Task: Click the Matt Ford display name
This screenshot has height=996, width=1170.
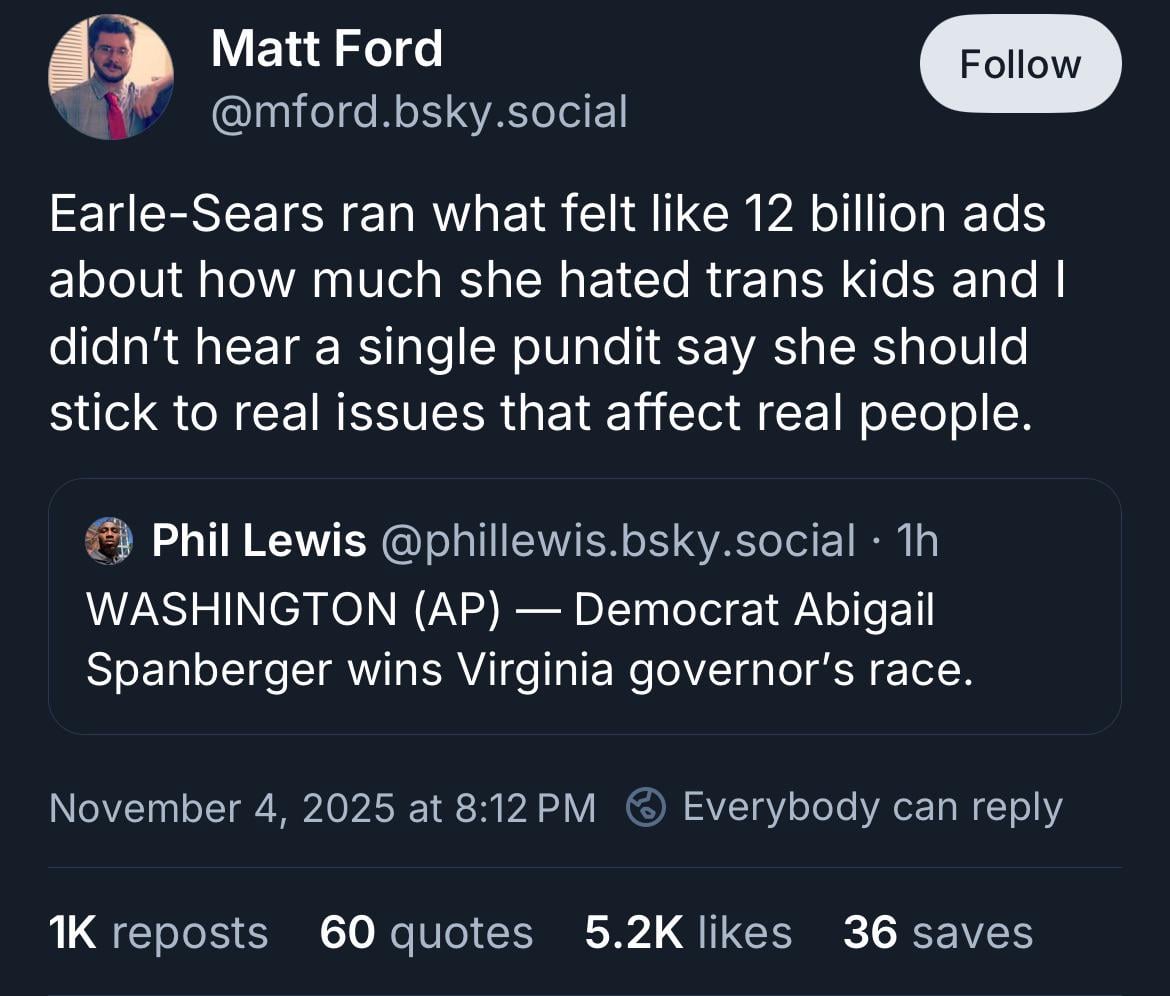Action: click(x=326, y=48)
